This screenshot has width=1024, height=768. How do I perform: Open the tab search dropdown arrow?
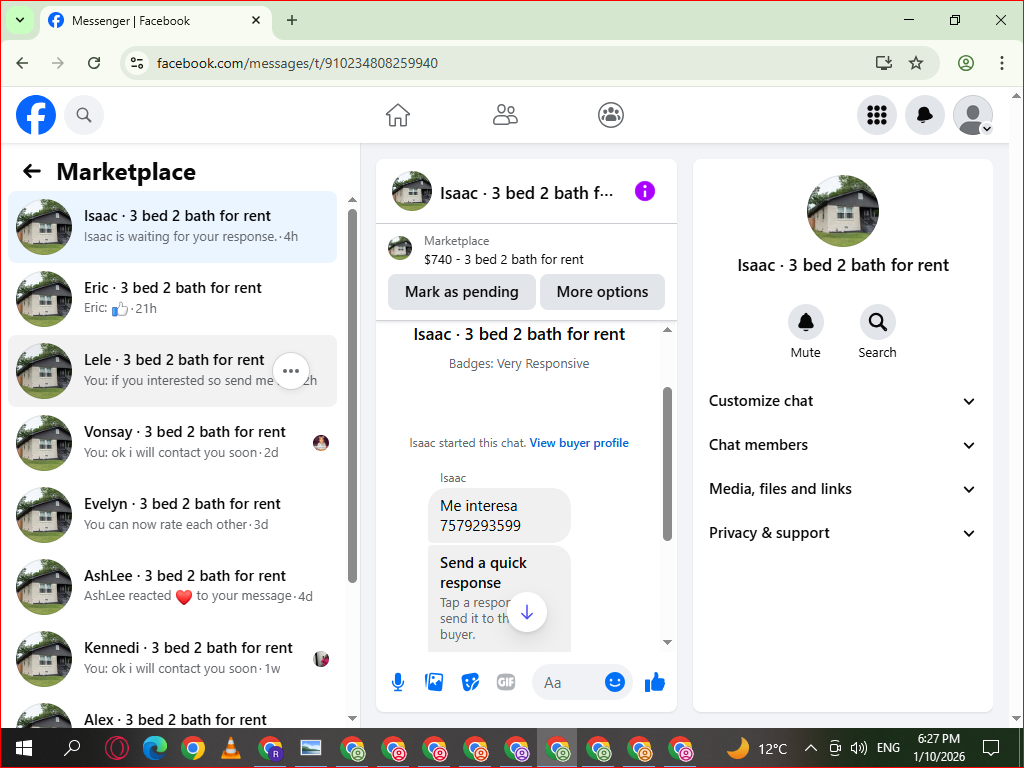[20, 20]
